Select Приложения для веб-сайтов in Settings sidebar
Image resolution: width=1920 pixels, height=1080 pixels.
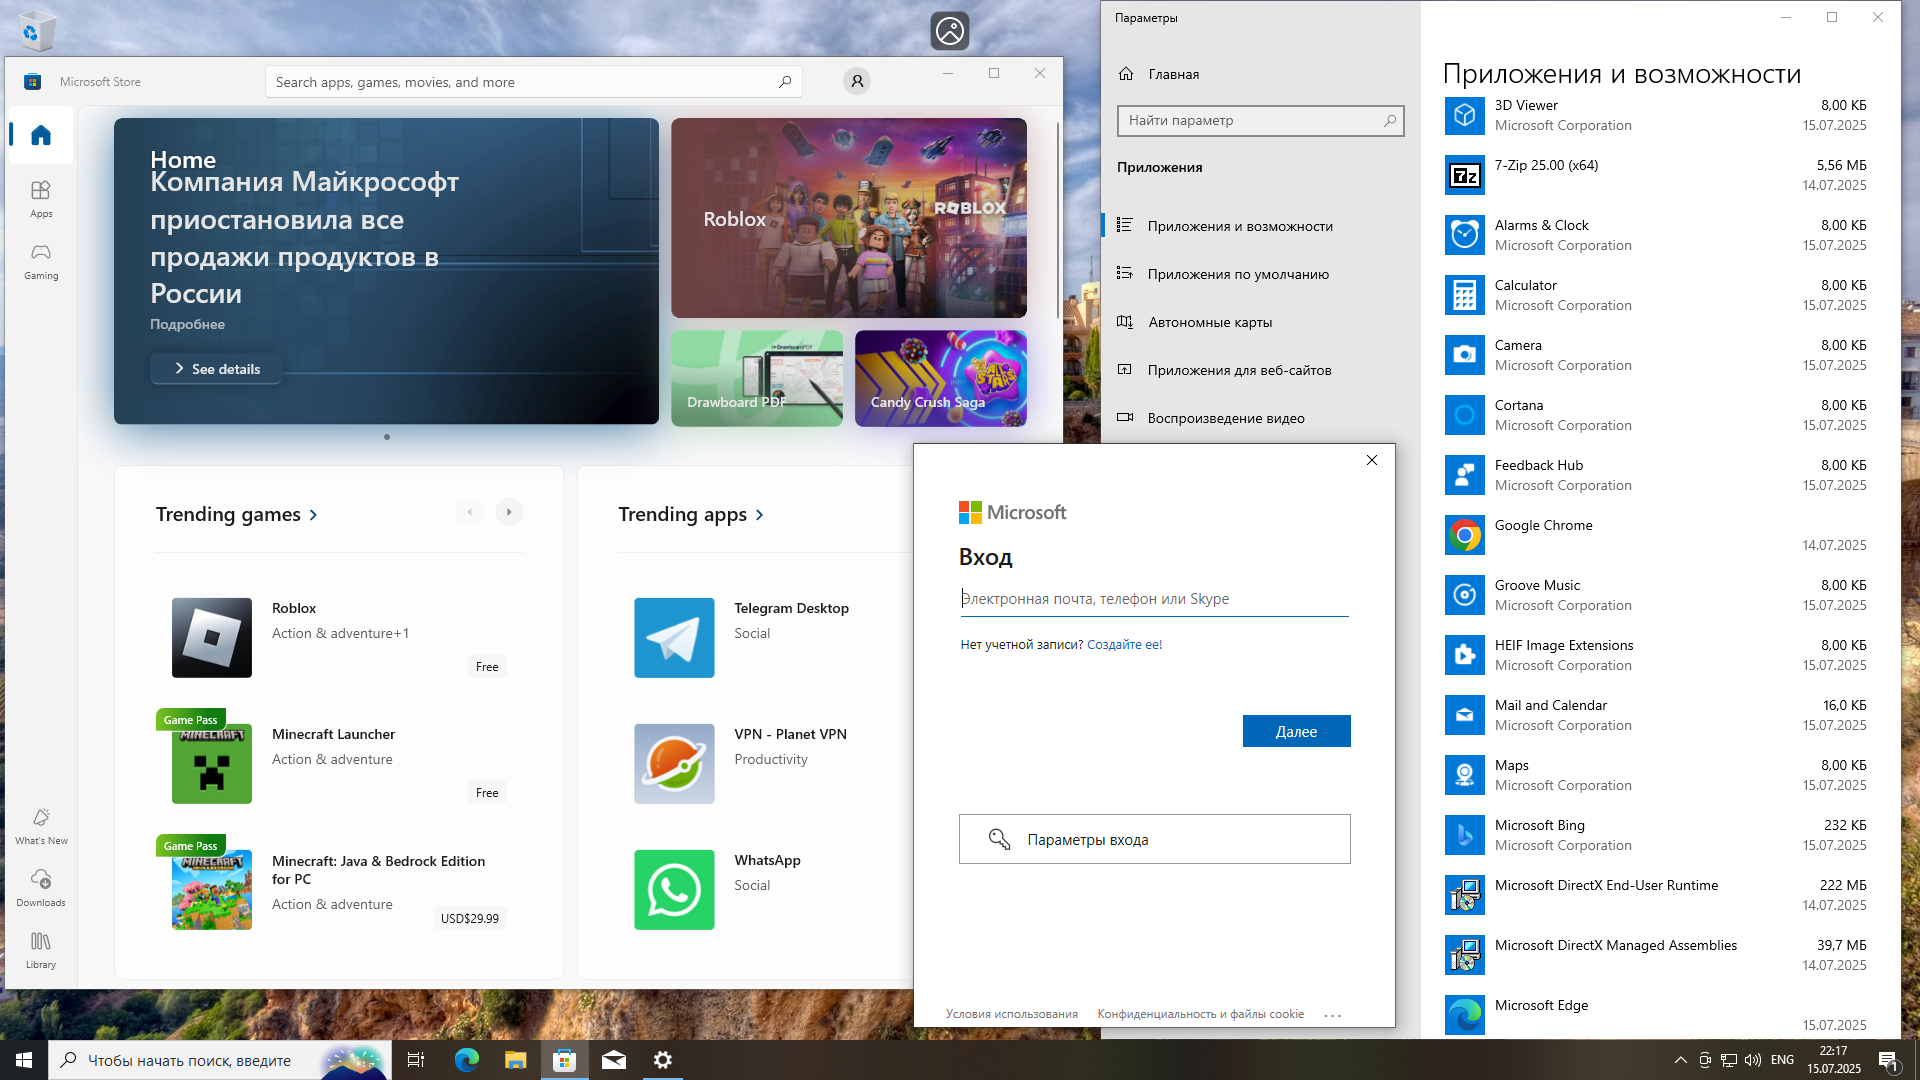(1260, 370)
